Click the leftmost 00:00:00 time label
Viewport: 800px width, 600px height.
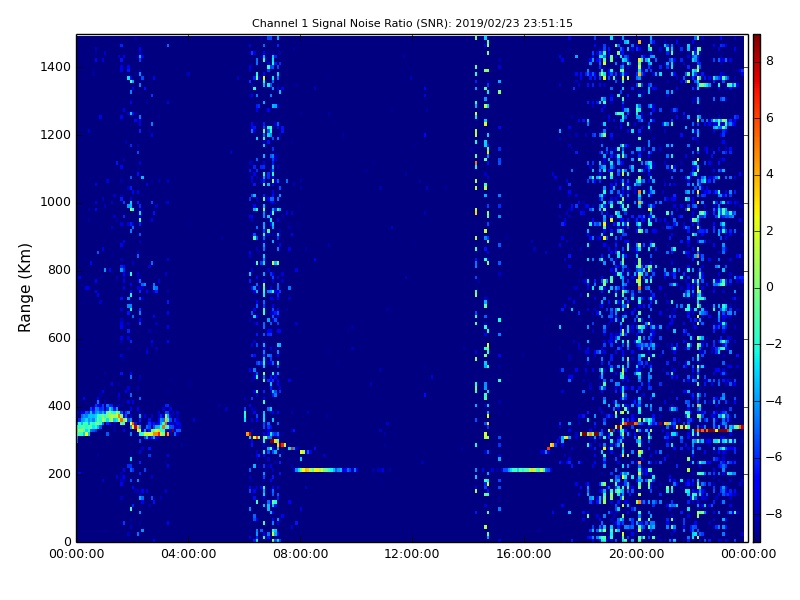[x=77, y=554]
